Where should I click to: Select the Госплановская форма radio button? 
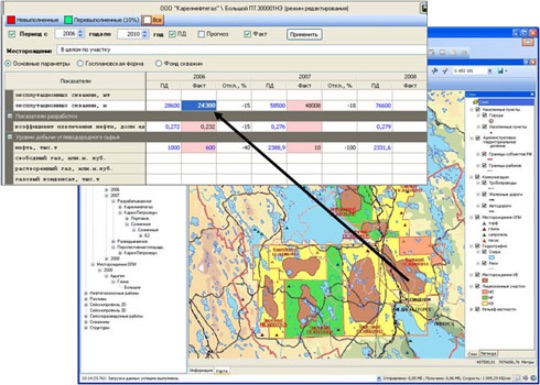click(80, 64)
